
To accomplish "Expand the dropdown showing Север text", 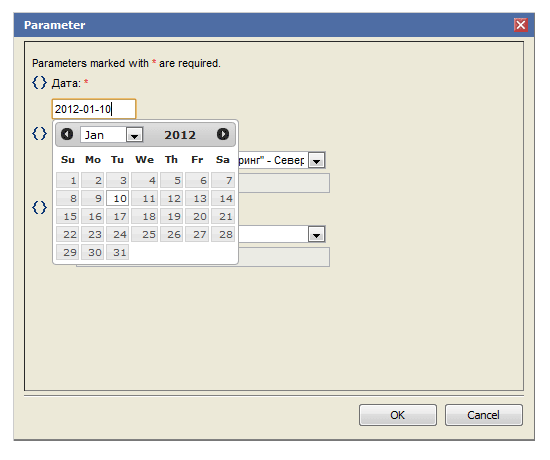I will click(x=316, y=160).
